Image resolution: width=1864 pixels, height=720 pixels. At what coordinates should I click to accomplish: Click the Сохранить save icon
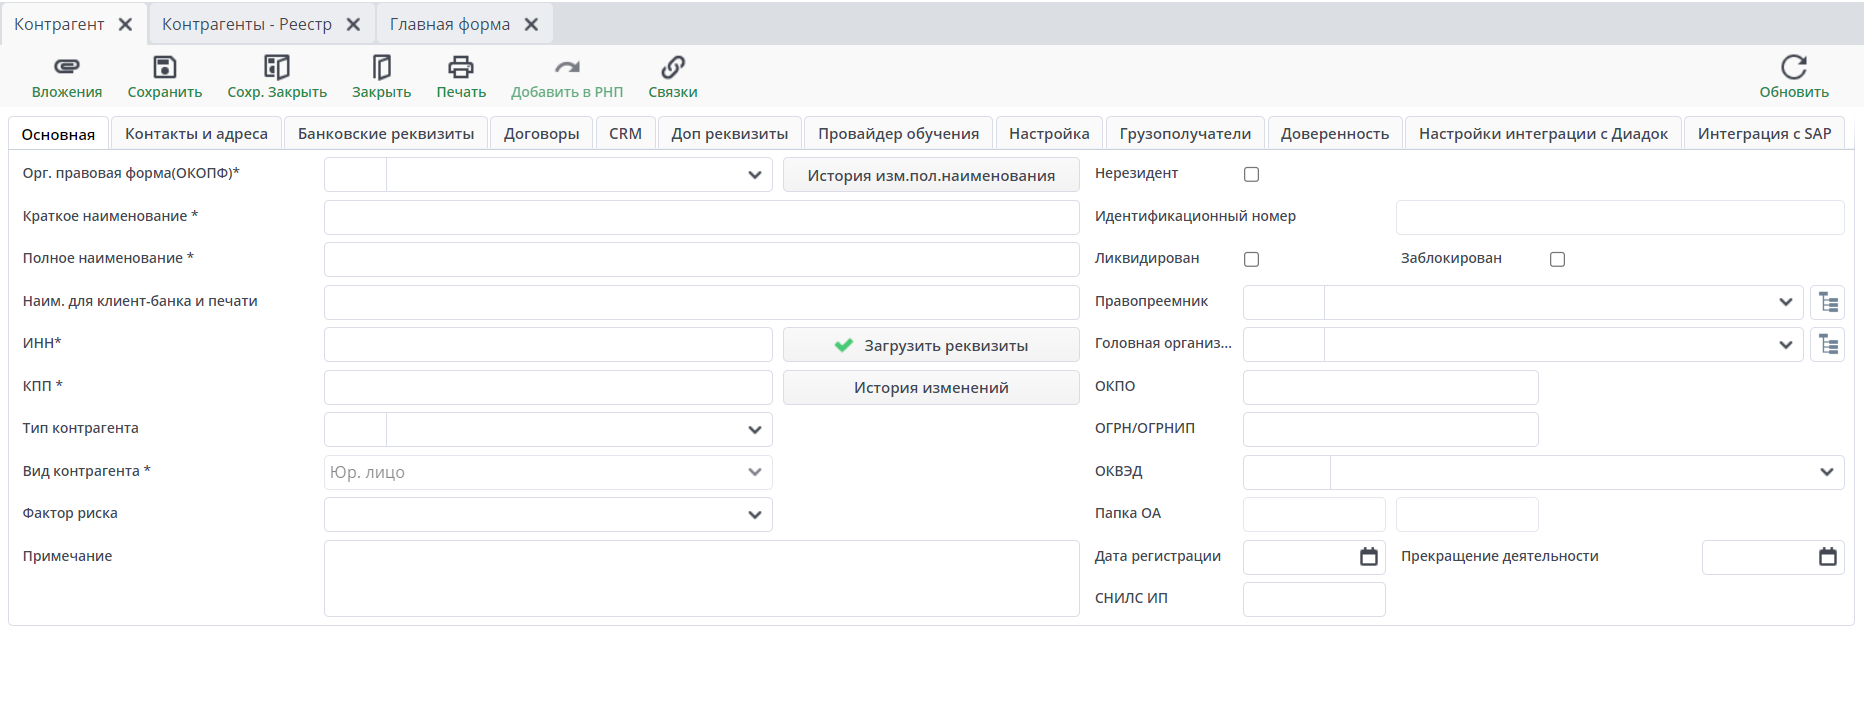(x=164, y=67)
